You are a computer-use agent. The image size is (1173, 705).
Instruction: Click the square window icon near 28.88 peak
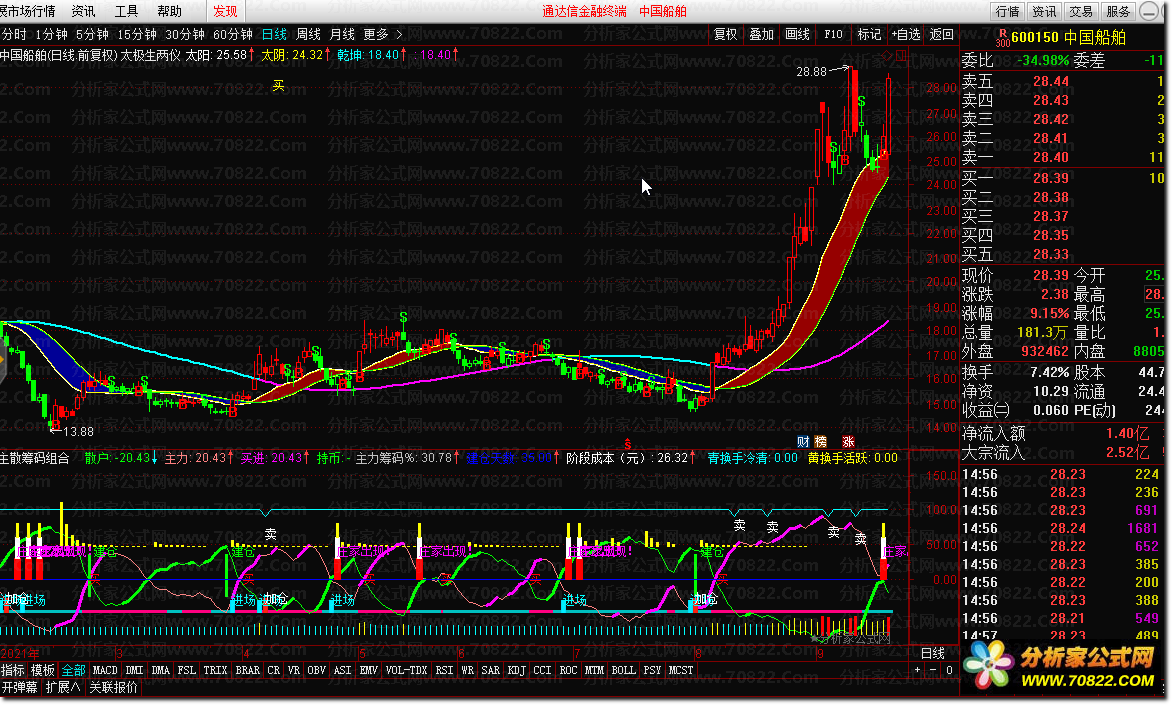coord(901,55)
